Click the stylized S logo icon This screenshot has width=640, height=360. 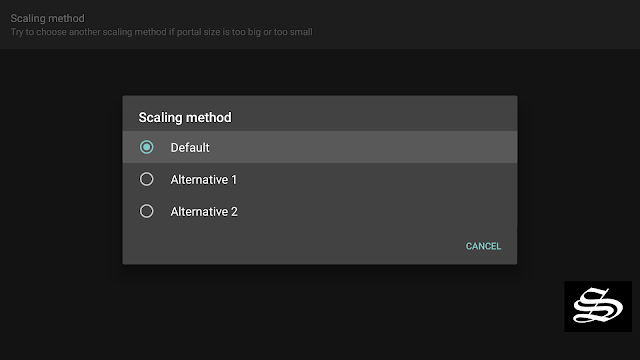(x=598, y=307)
